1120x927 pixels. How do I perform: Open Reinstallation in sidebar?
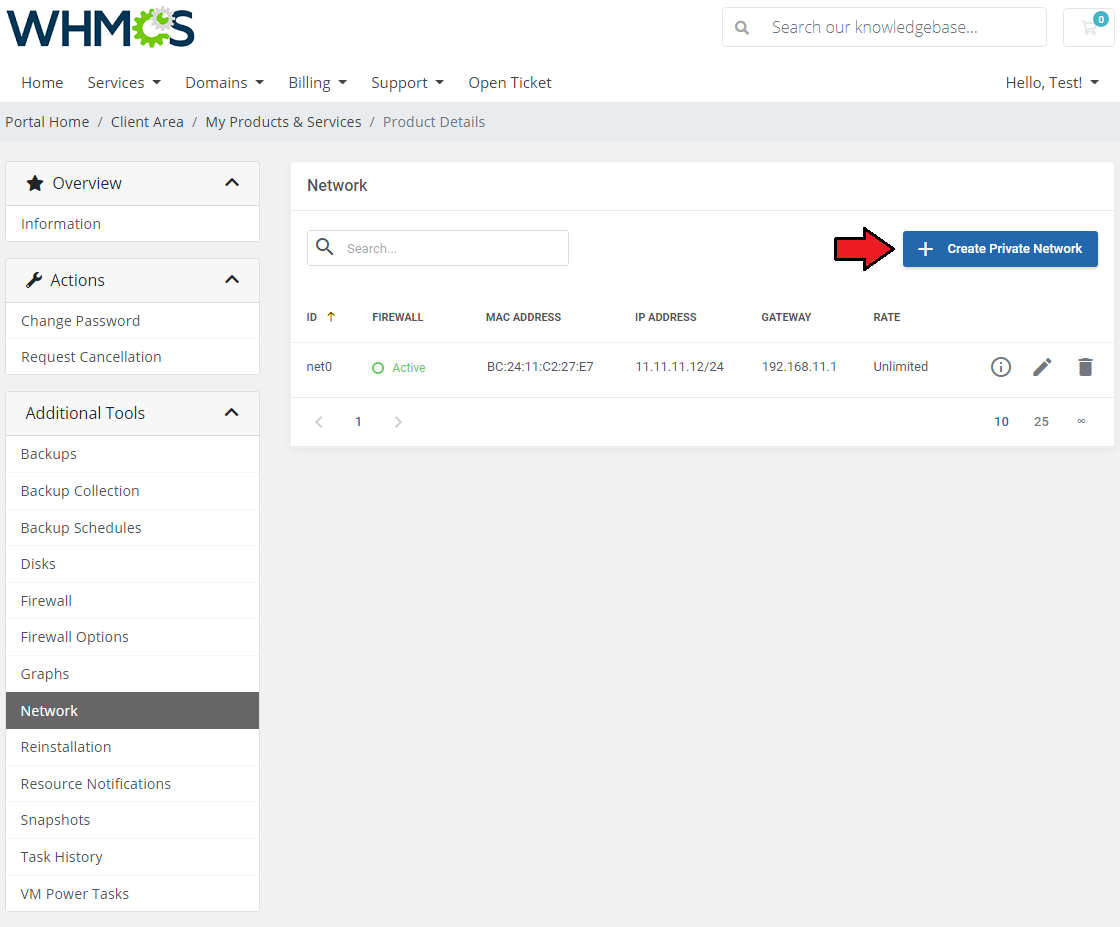coord(132,747)
